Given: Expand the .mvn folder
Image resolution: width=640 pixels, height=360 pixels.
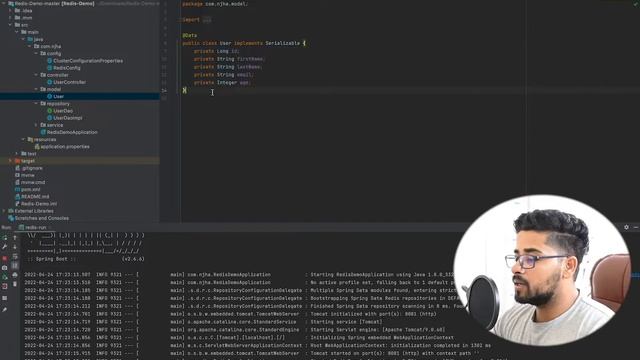Looking at the screenshot, I should tap(10, 18).
